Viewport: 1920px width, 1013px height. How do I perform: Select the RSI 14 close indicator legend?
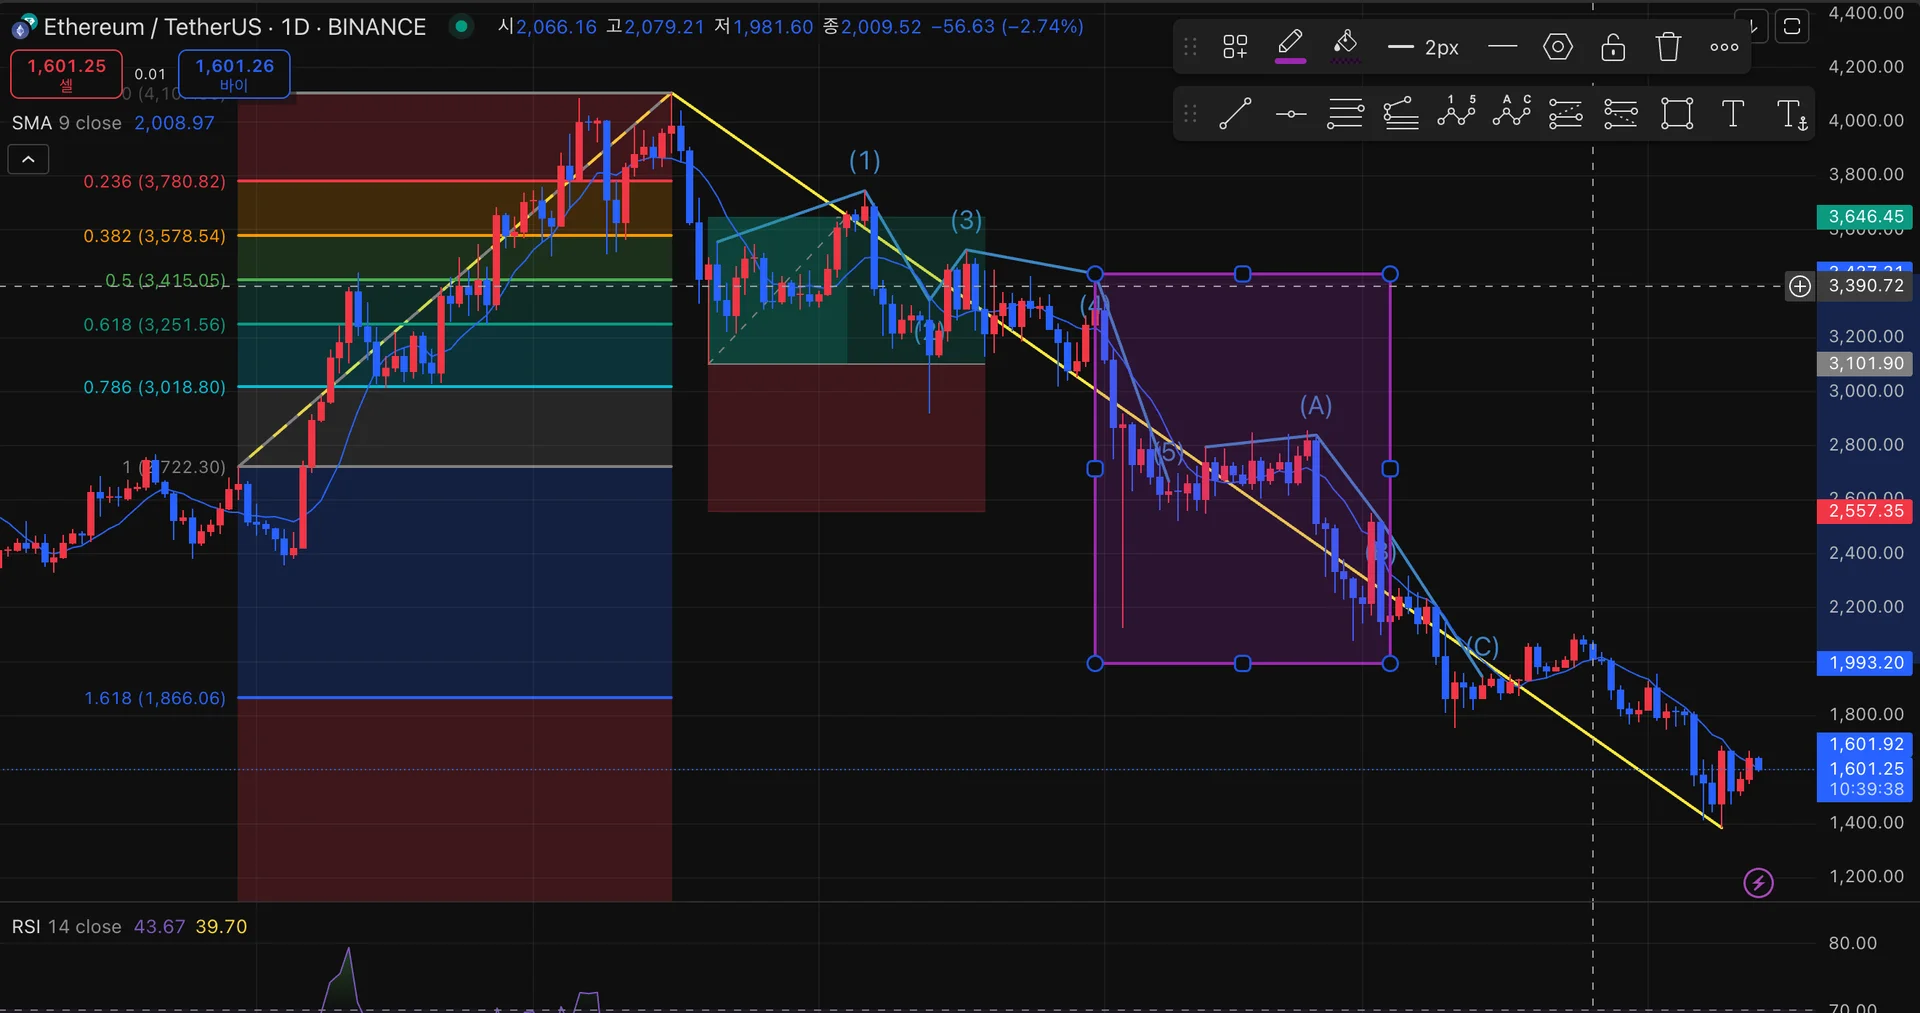(x=66, y=927)
